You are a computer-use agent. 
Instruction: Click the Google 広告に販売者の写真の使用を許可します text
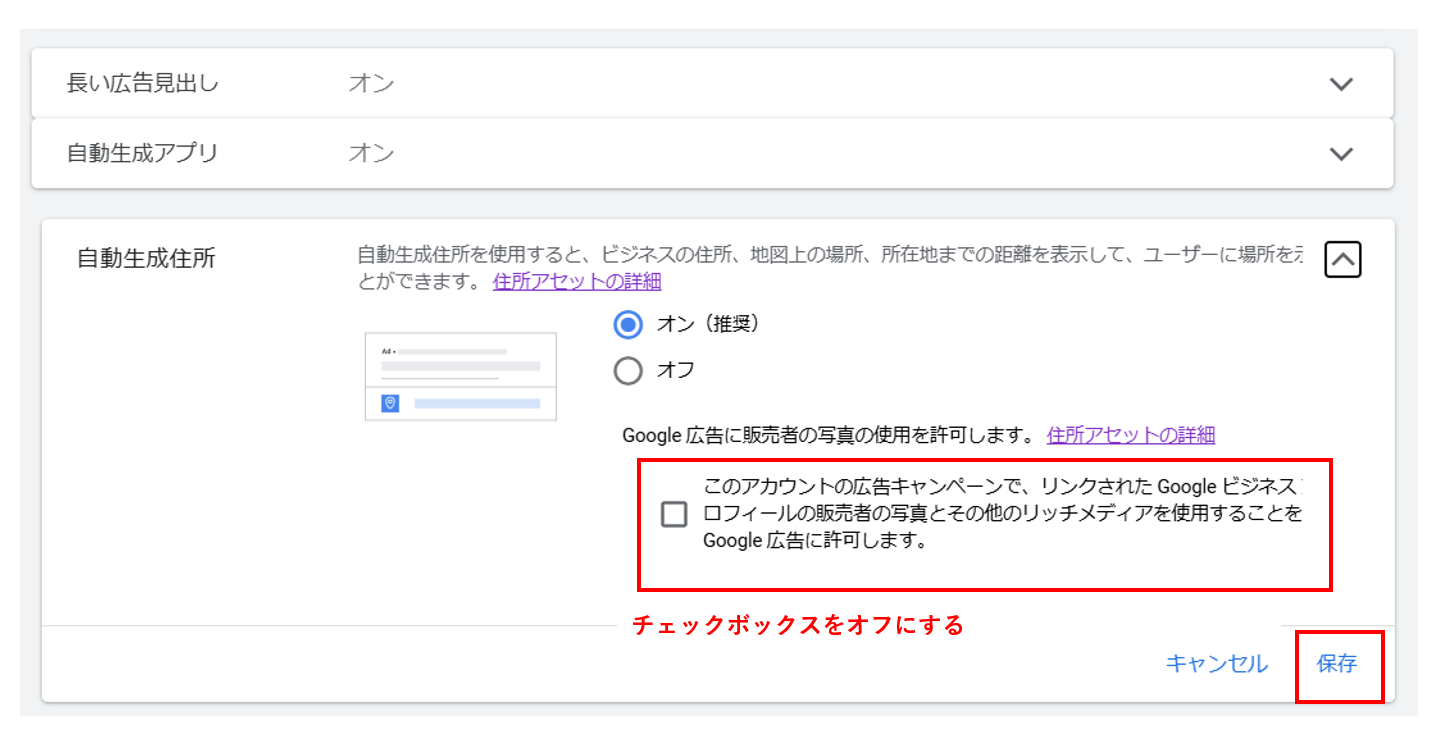(827, 435)
